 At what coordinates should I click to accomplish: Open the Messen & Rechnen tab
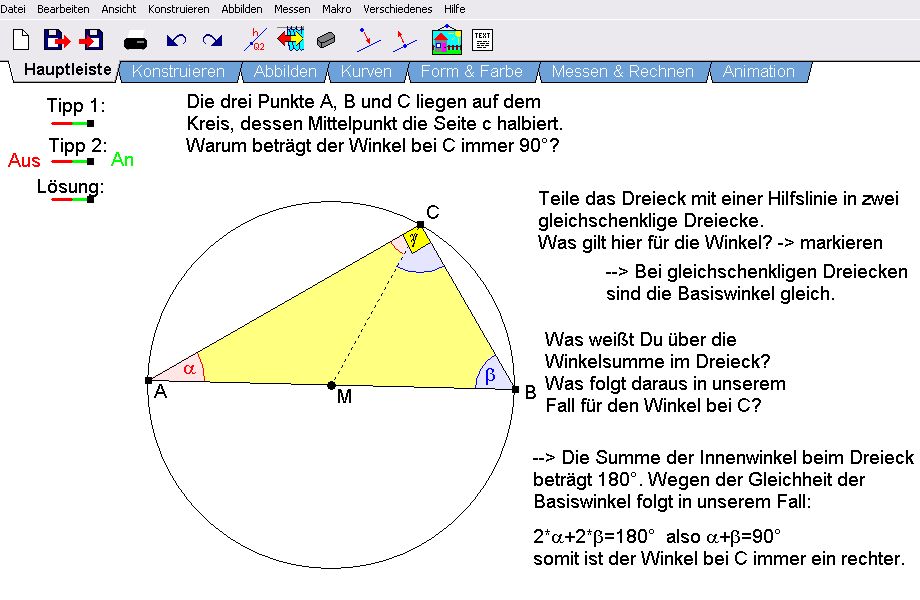[x=622, y=72]
